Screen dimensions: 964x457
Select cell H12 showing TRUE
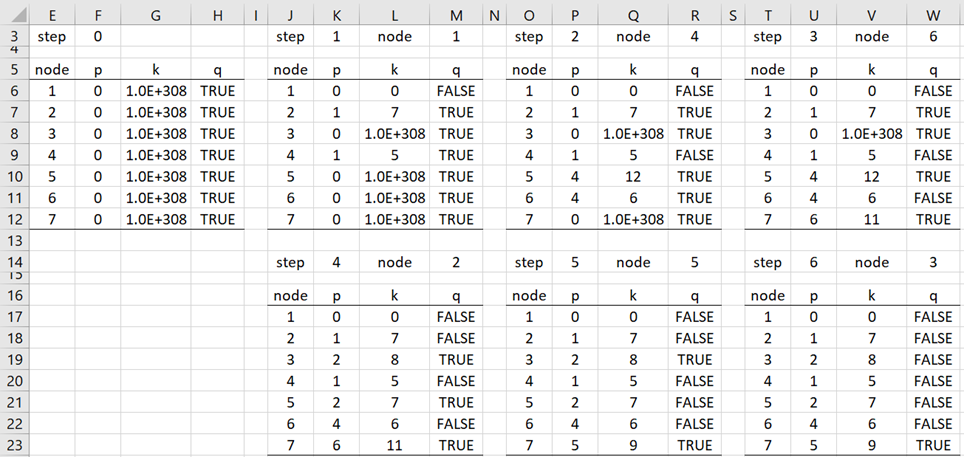pyautogui.click(x=217, y=220)
